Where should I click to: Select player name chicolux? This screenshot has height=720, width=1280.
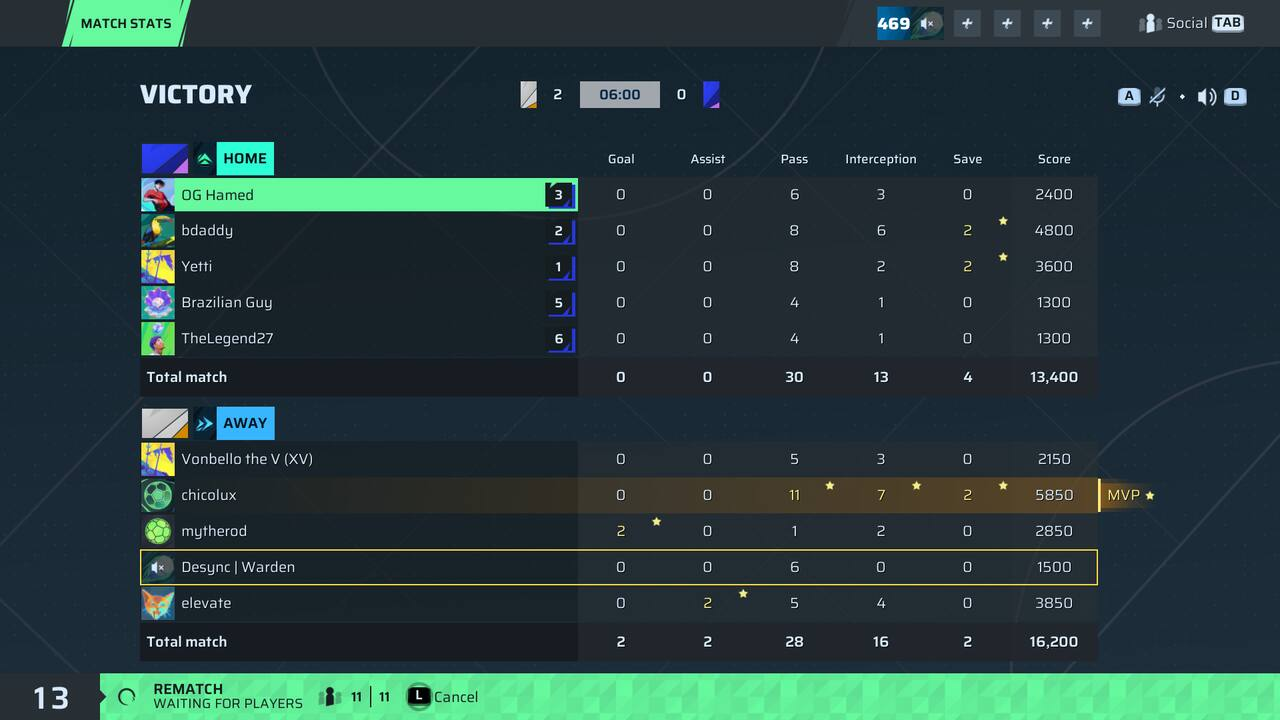coord(209,495)
